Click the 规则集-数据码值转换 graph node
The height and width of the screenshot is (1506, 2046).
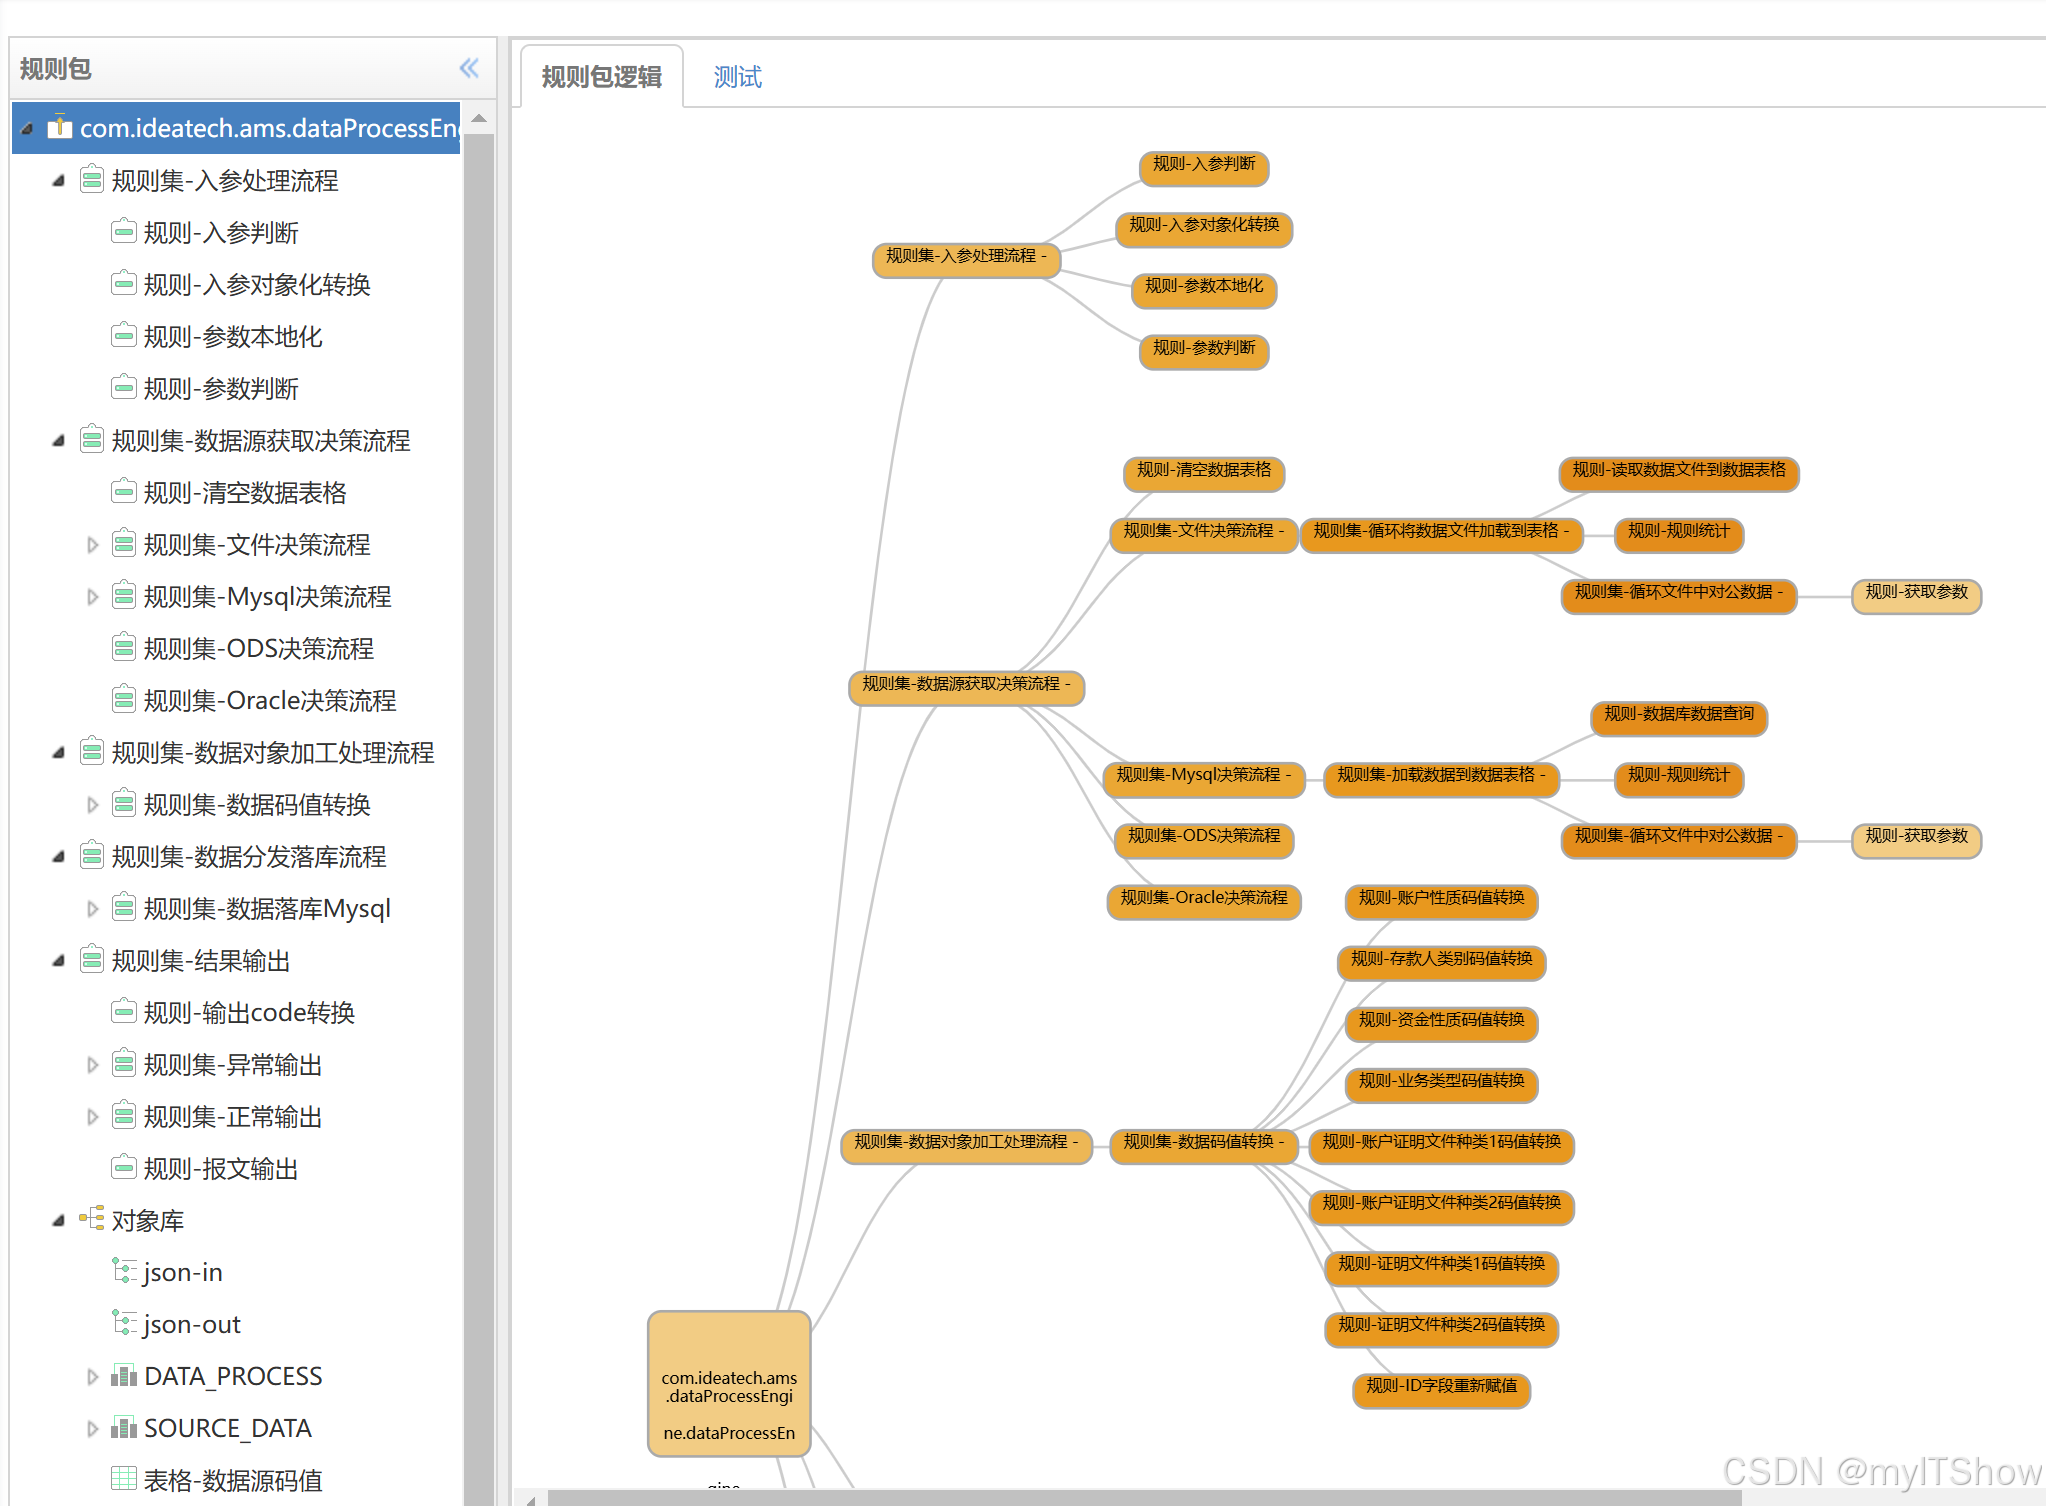point(1202,1143)
